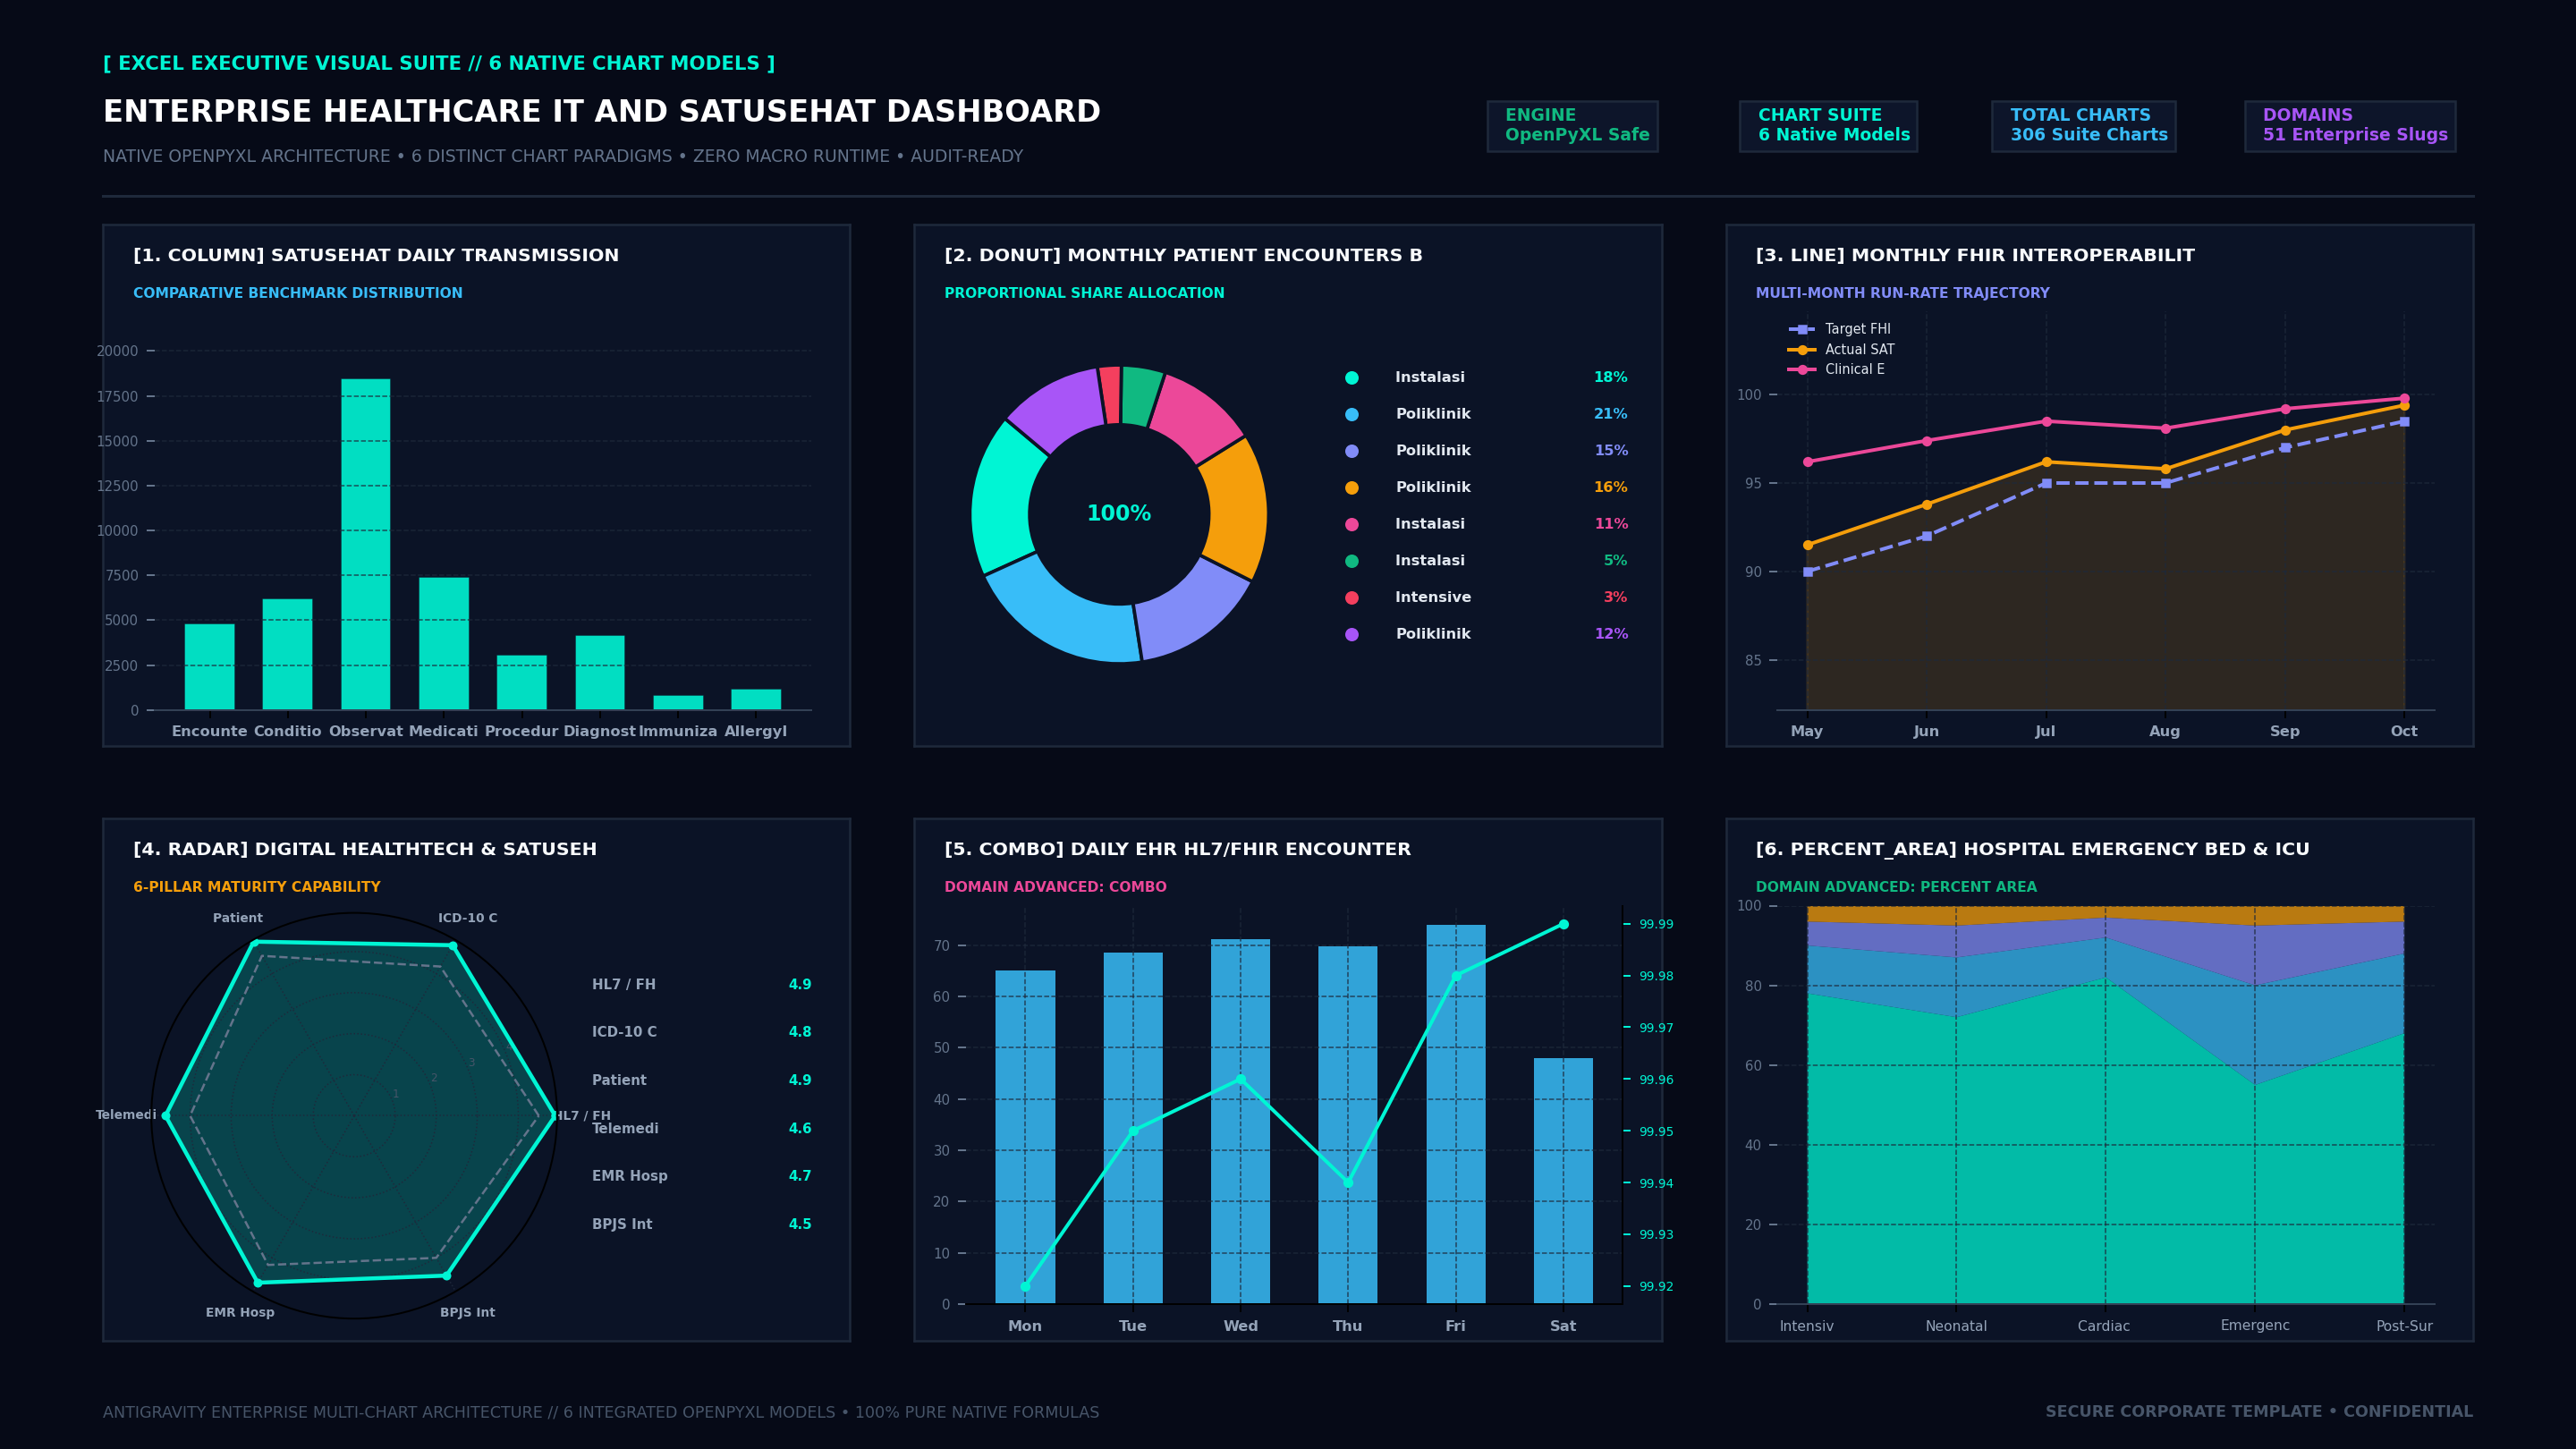Select the Emergenc axis label
Image resolution: width=2576 pixels, height=1449 pixels.
pos(2255,1326)
